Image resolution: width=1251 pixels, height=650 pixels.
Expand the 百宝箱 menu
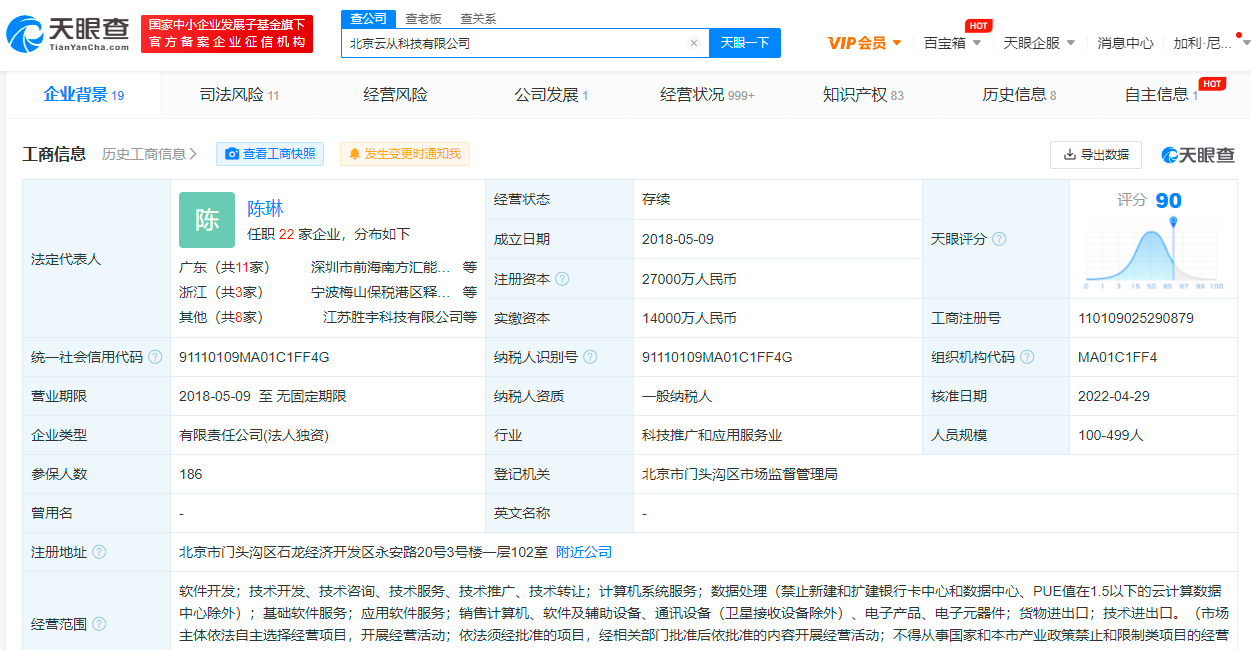click(952, 43)
